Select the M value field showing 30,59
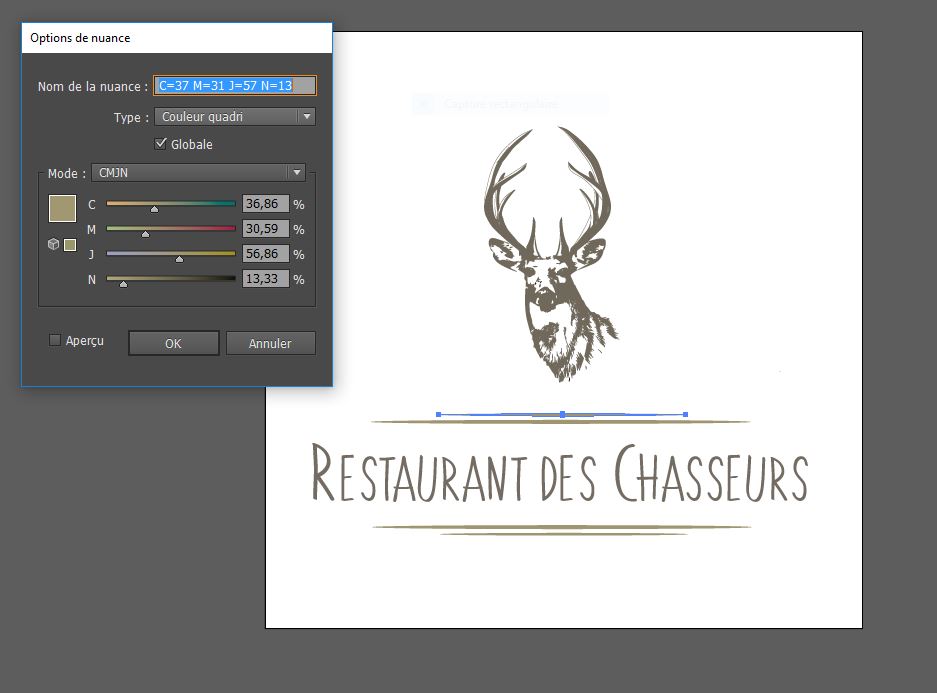Screen dimensions: 937x693 [265, 229]
